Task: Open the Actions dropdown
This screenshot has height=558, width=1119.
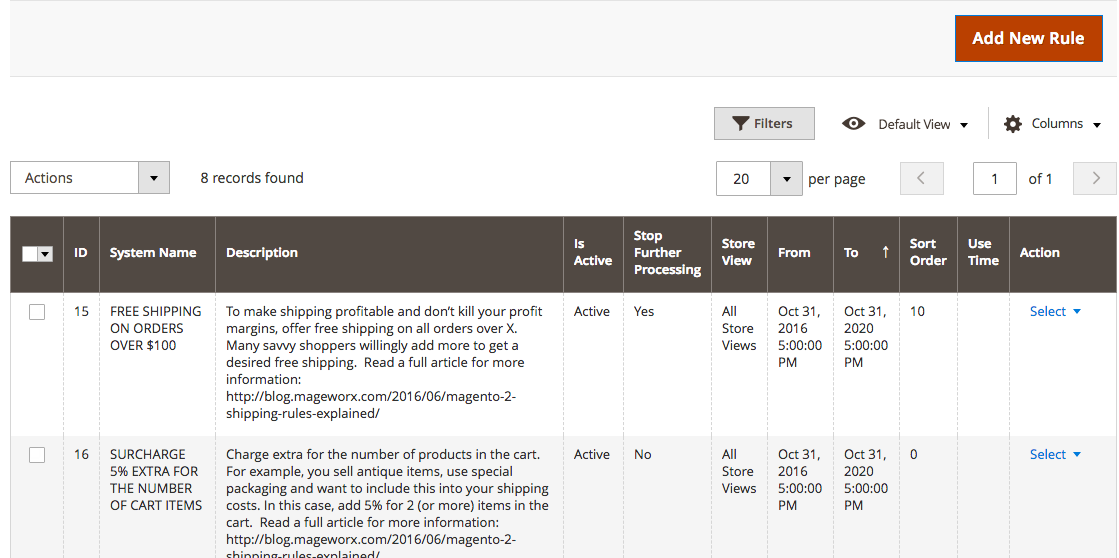Action: point(90,178)
